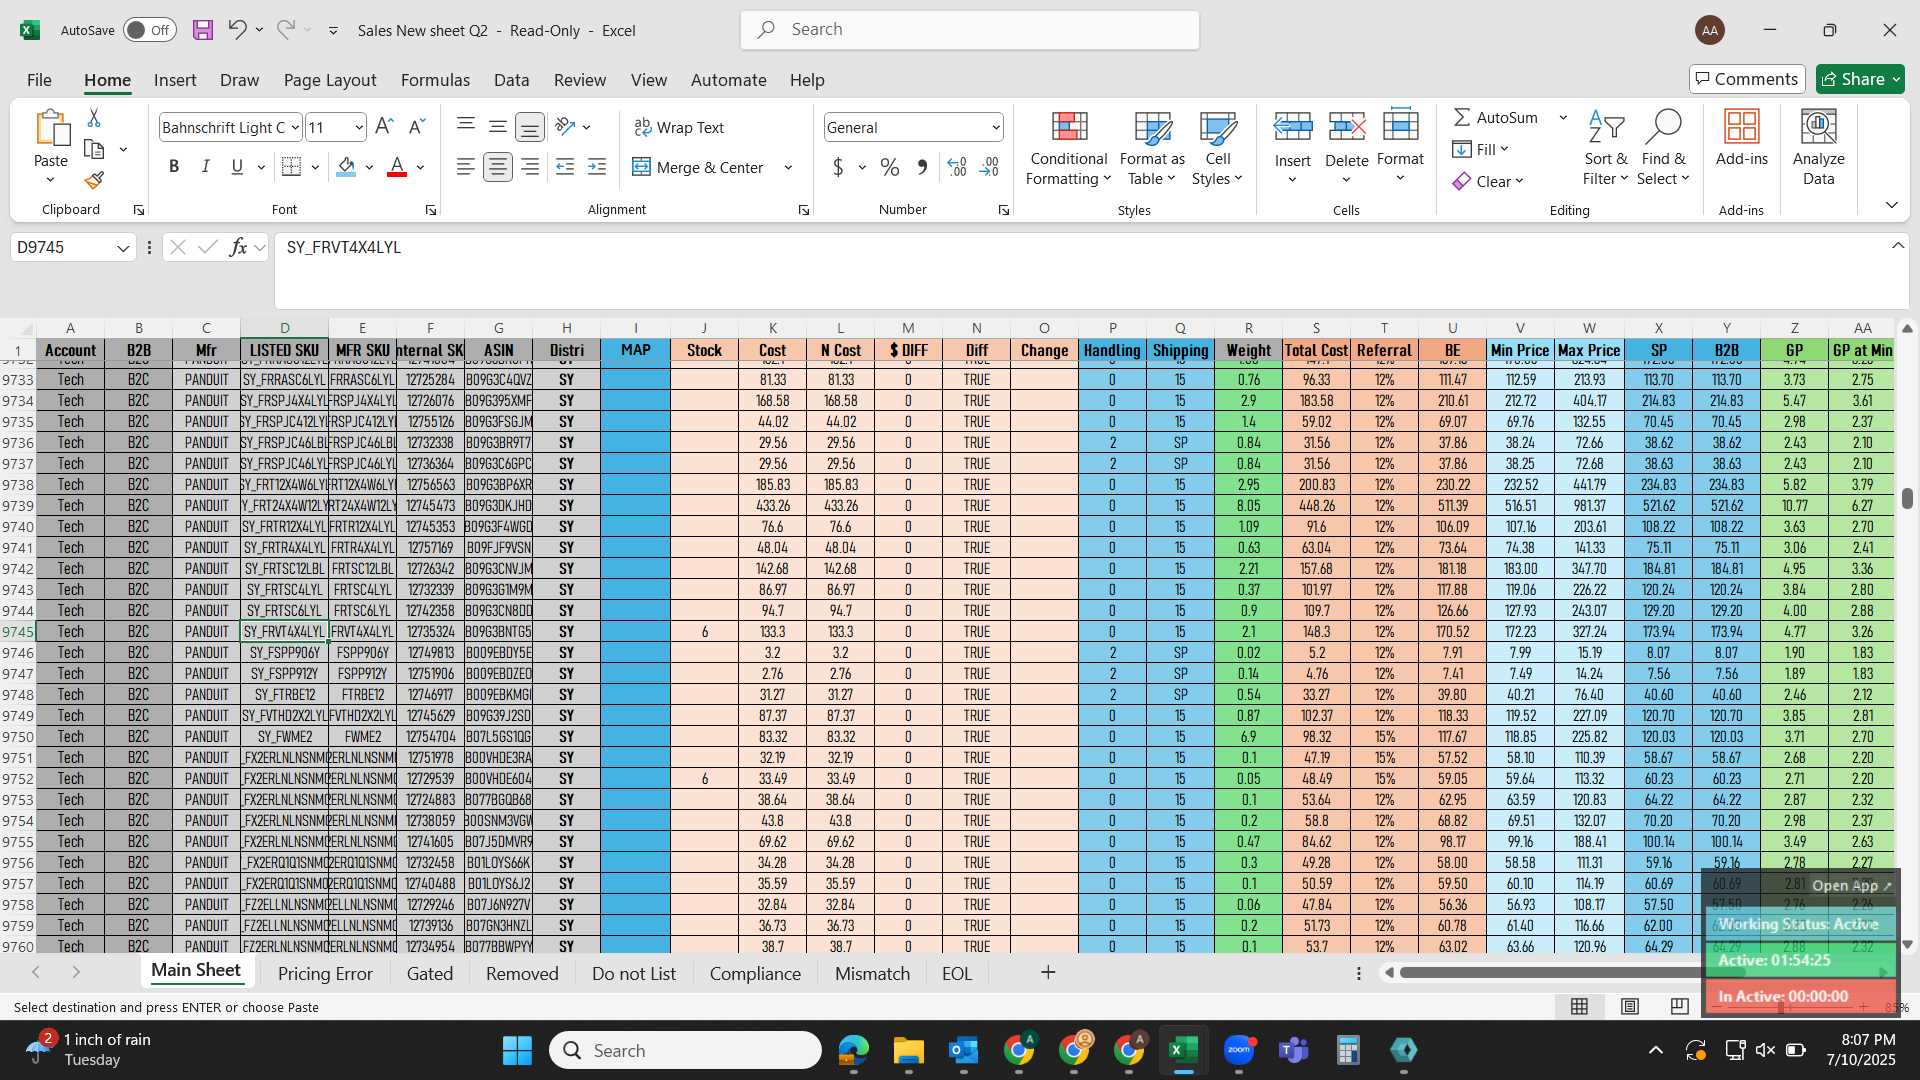Add a new sheet with plus button

(1048, 972)
